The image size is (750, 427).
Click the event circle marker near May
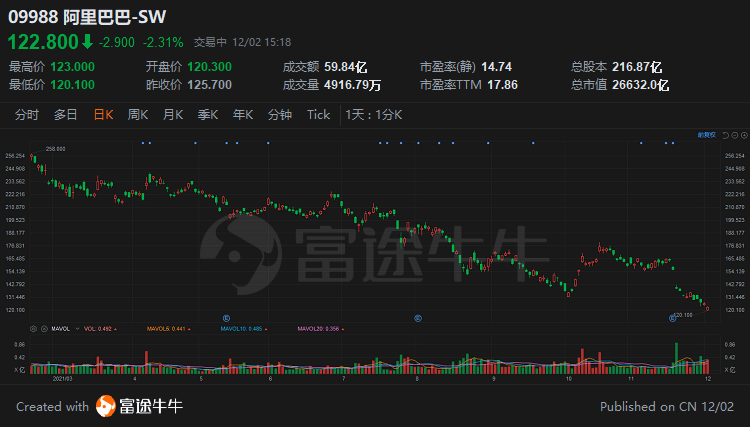click(227, 318)
